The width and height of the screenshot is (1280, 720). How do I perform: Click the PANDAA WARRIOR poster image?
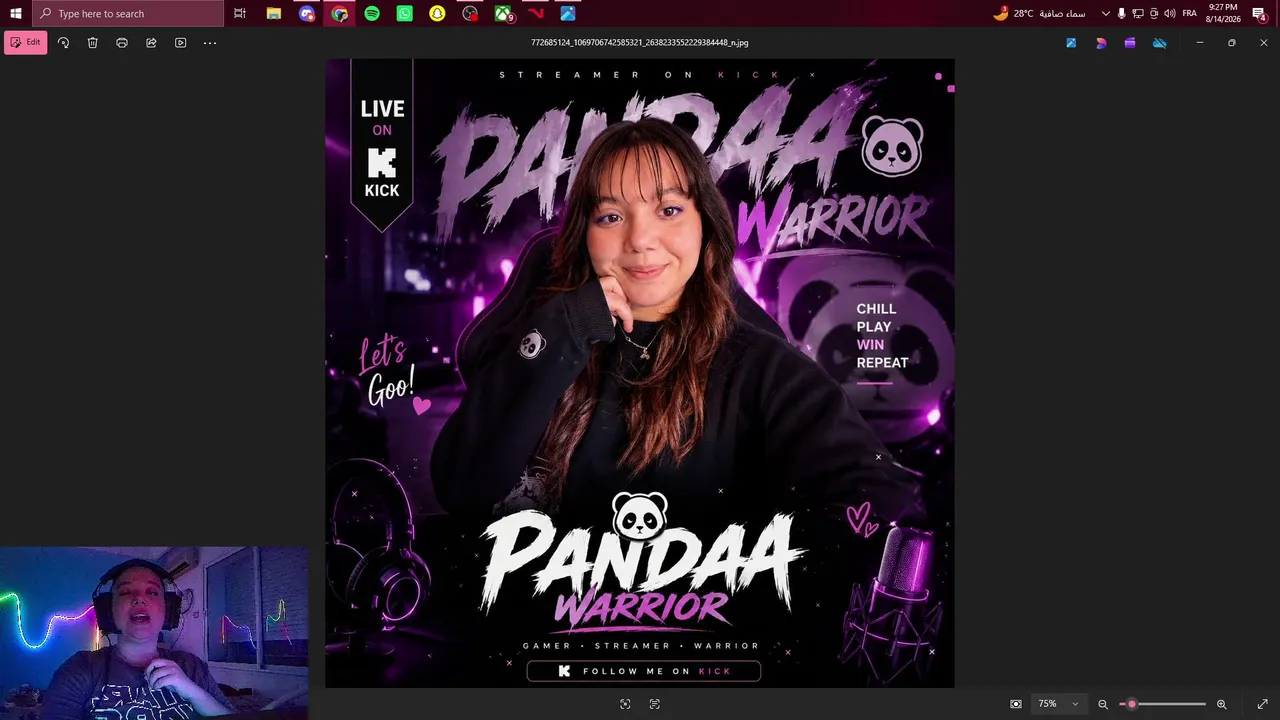click(x=640, y=373)
